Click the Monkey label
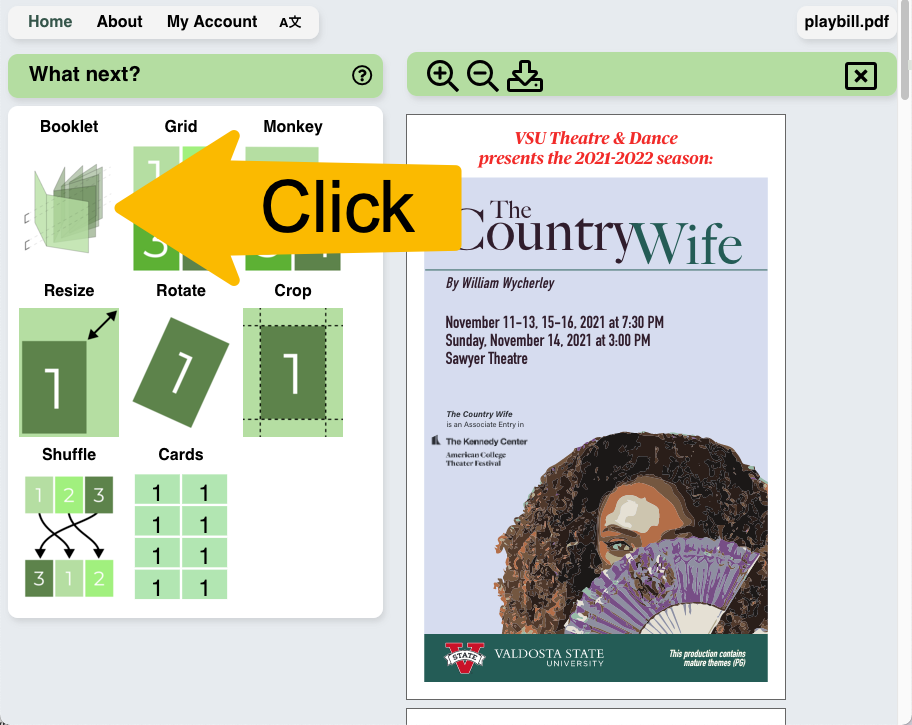Image resolution: width=912 pixels, height=725 pixels. 293,126
